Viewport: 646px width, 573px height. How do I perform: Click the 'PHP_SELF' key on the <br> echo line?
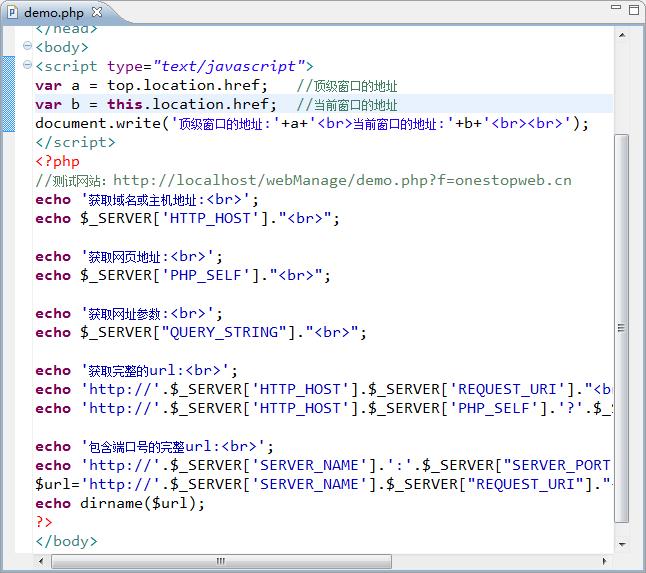(x=206, y=275)
